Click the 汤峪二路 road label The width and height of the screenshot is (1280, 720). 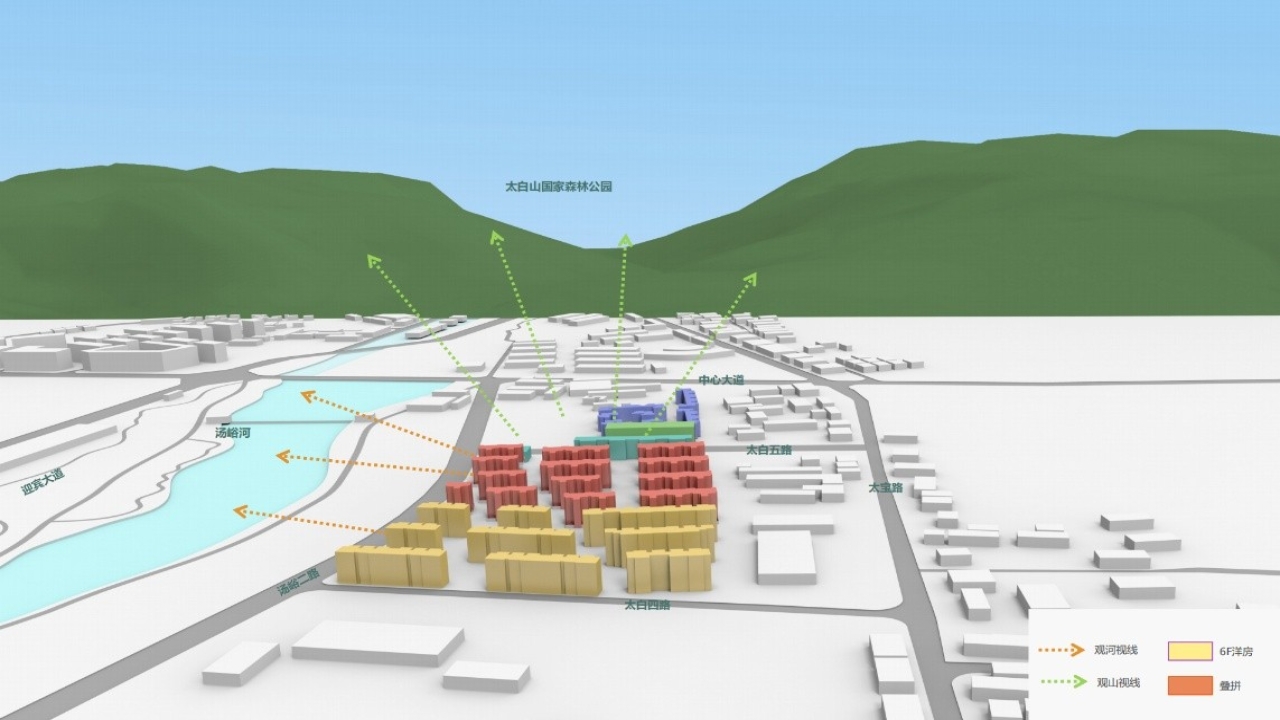(x=298, y=583)
